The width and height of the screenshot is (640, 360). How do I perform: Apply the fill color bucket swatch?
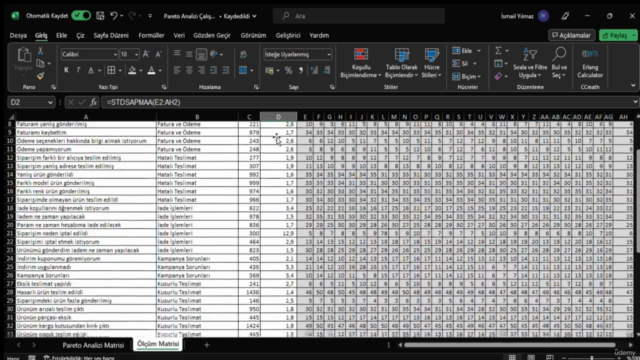(x=132, y=70)
